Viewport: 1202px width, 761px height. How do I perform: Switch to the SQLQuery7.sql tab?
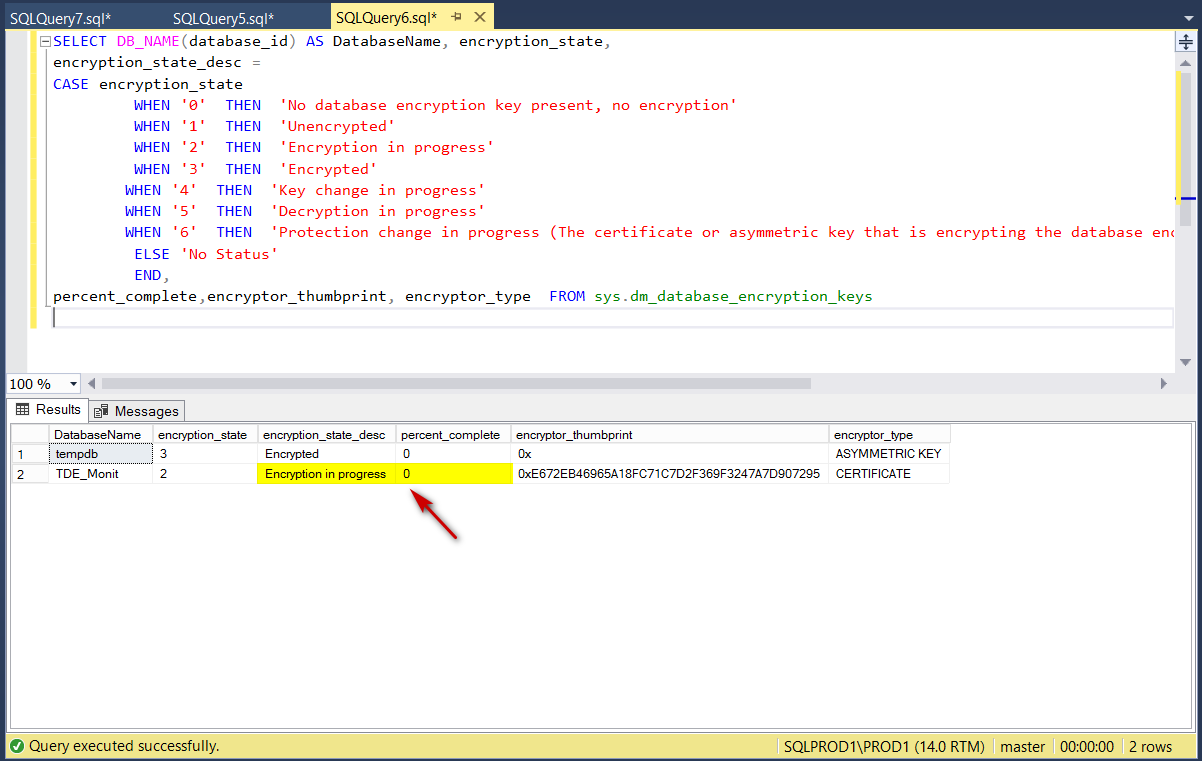(x=60, y=18)
